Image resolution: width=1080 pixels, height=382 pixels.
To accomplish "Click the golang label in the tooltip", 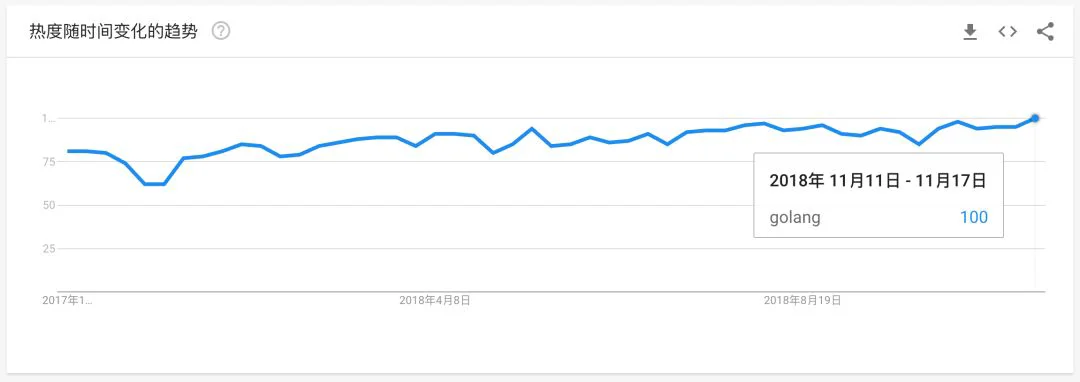I will coord(795,218).
